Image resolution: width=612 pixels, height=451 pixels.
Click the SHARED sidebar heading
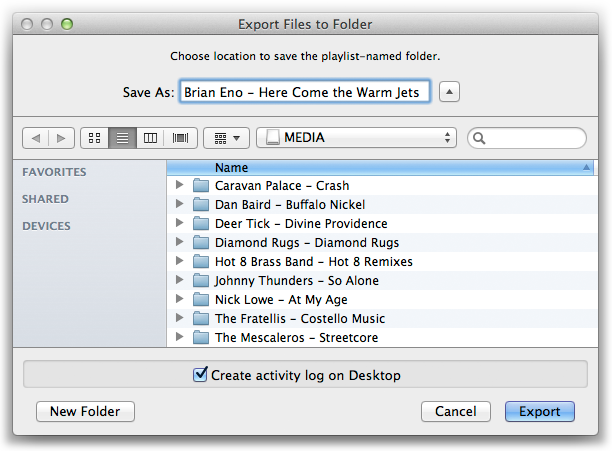(45, 199)
